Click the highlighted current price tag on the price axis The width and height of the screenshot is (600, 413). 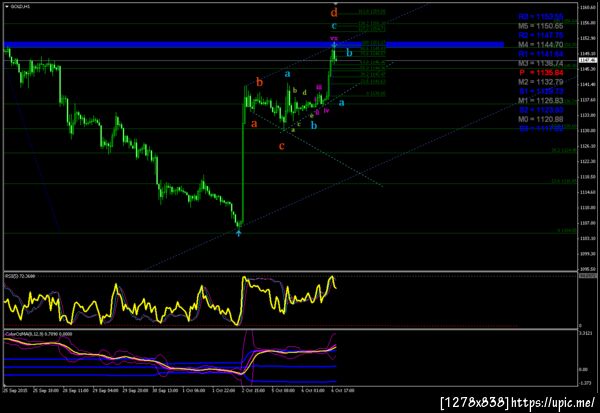point(587,60)
